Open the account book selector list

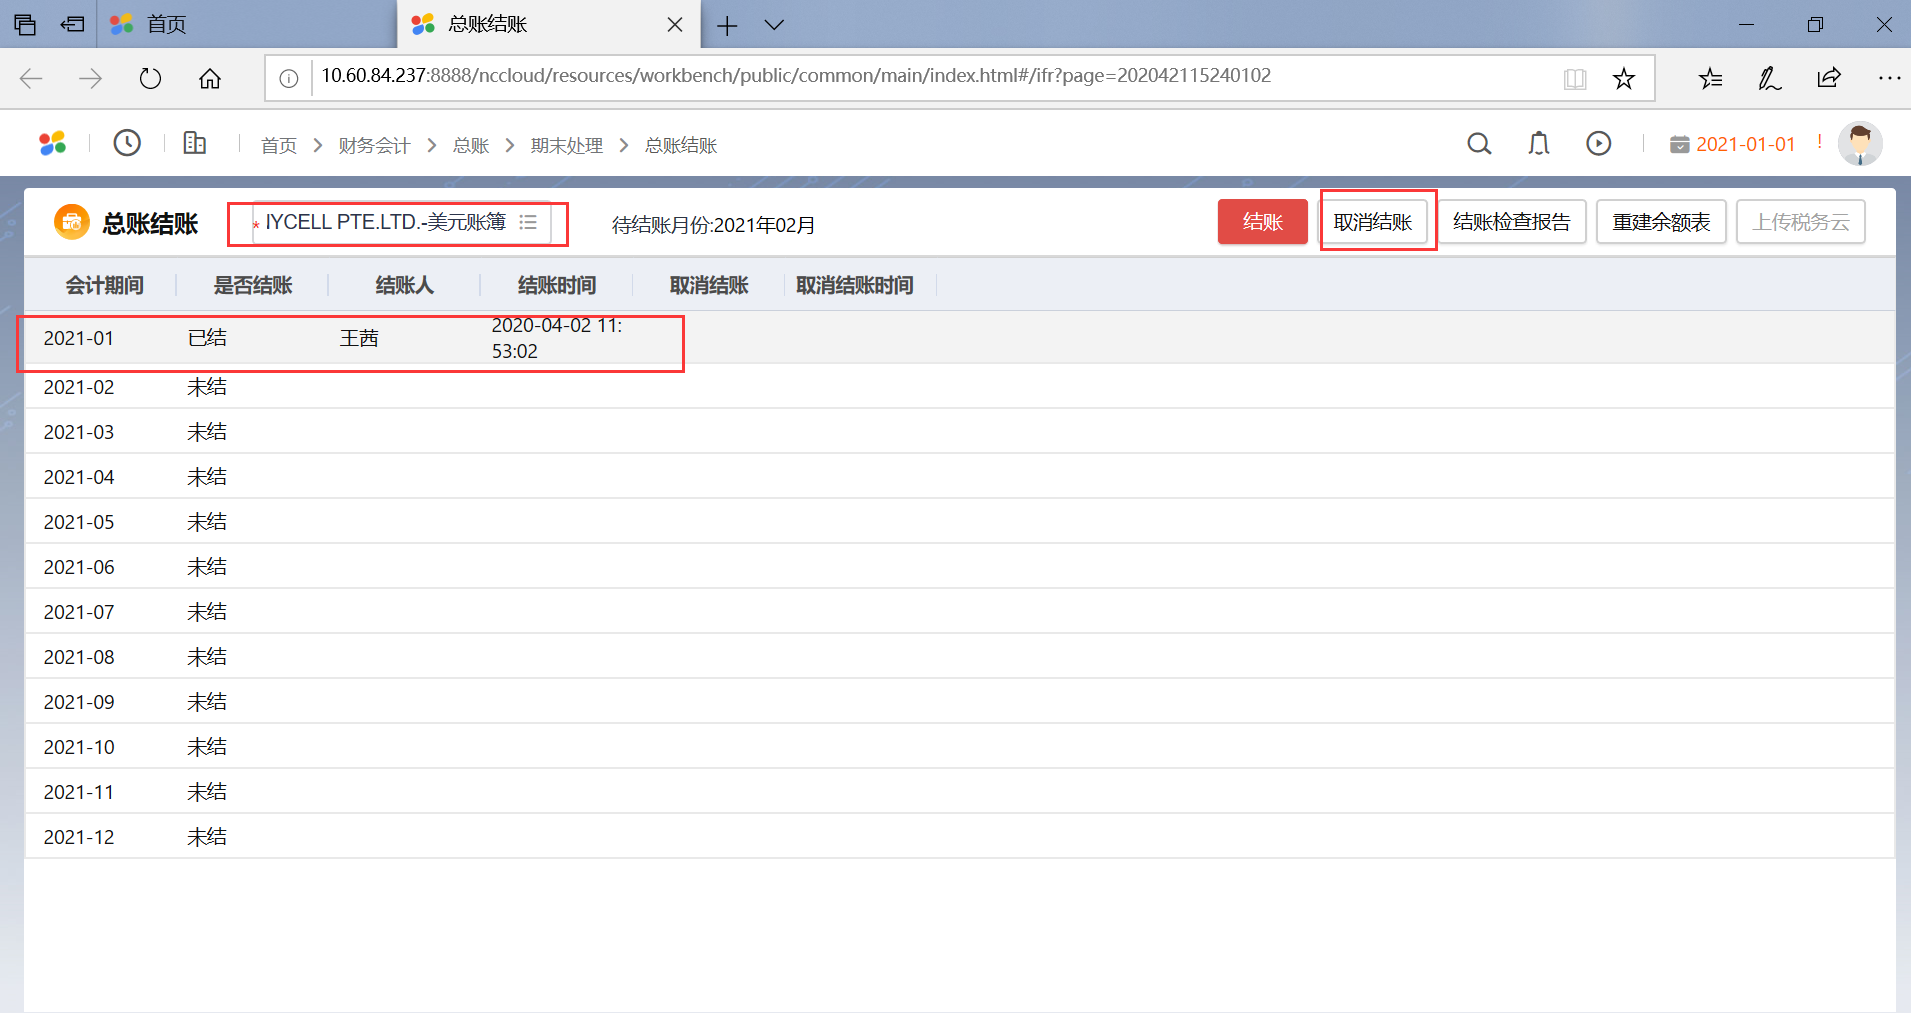529,222
